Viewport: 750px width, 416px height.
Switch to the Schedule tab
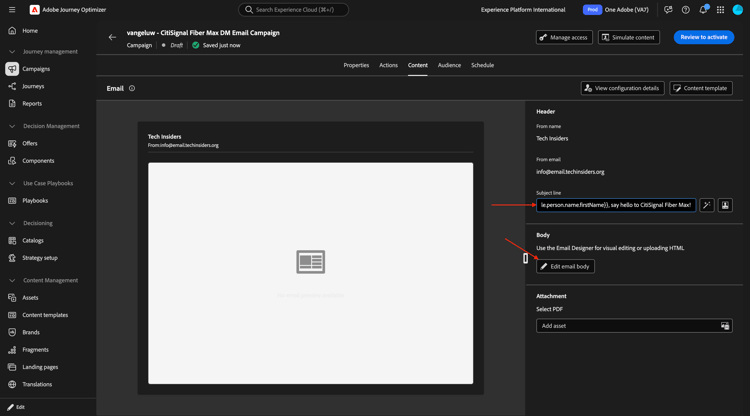coord(482,66)
